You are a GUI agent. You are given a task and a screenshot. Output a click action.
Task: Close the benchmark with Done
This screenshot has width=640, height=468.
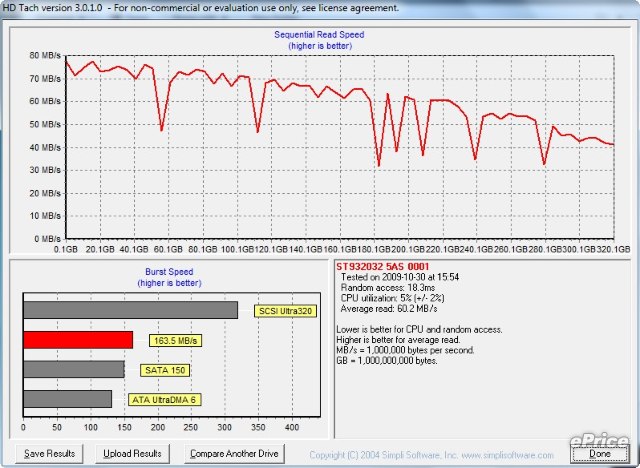pos(599,453)
